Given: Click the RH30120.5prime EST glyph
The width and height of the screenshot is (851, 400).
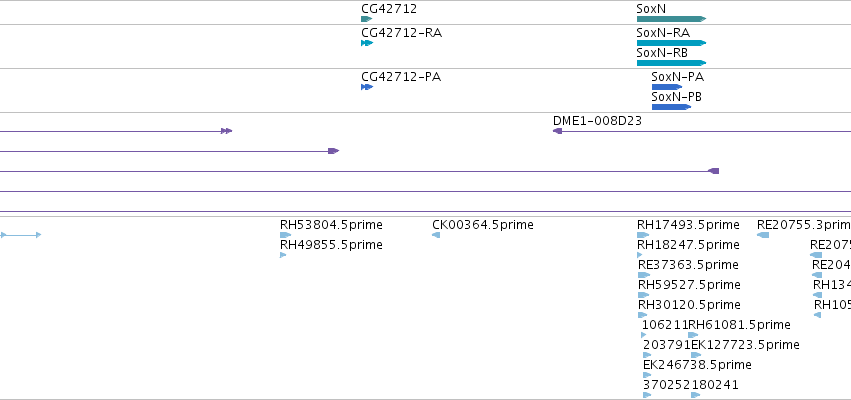Looking at the screenshot, I should pyautogui.click(x=643, y=315).
